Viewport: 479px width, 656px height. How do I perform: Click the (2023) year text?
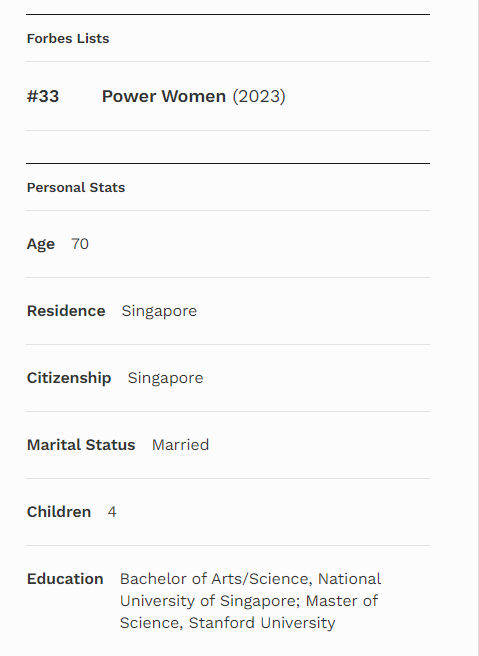[x=259, y=96]
